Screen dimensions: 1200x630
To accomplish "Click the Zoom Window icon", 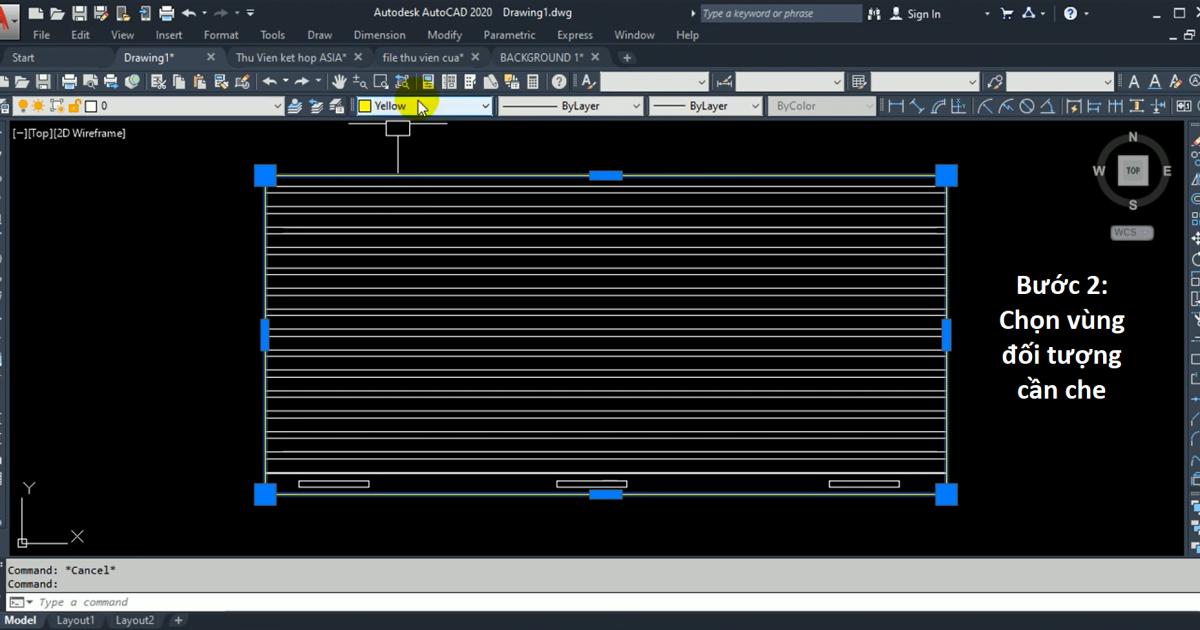I will pyautogui.click(x=381, y=82).
